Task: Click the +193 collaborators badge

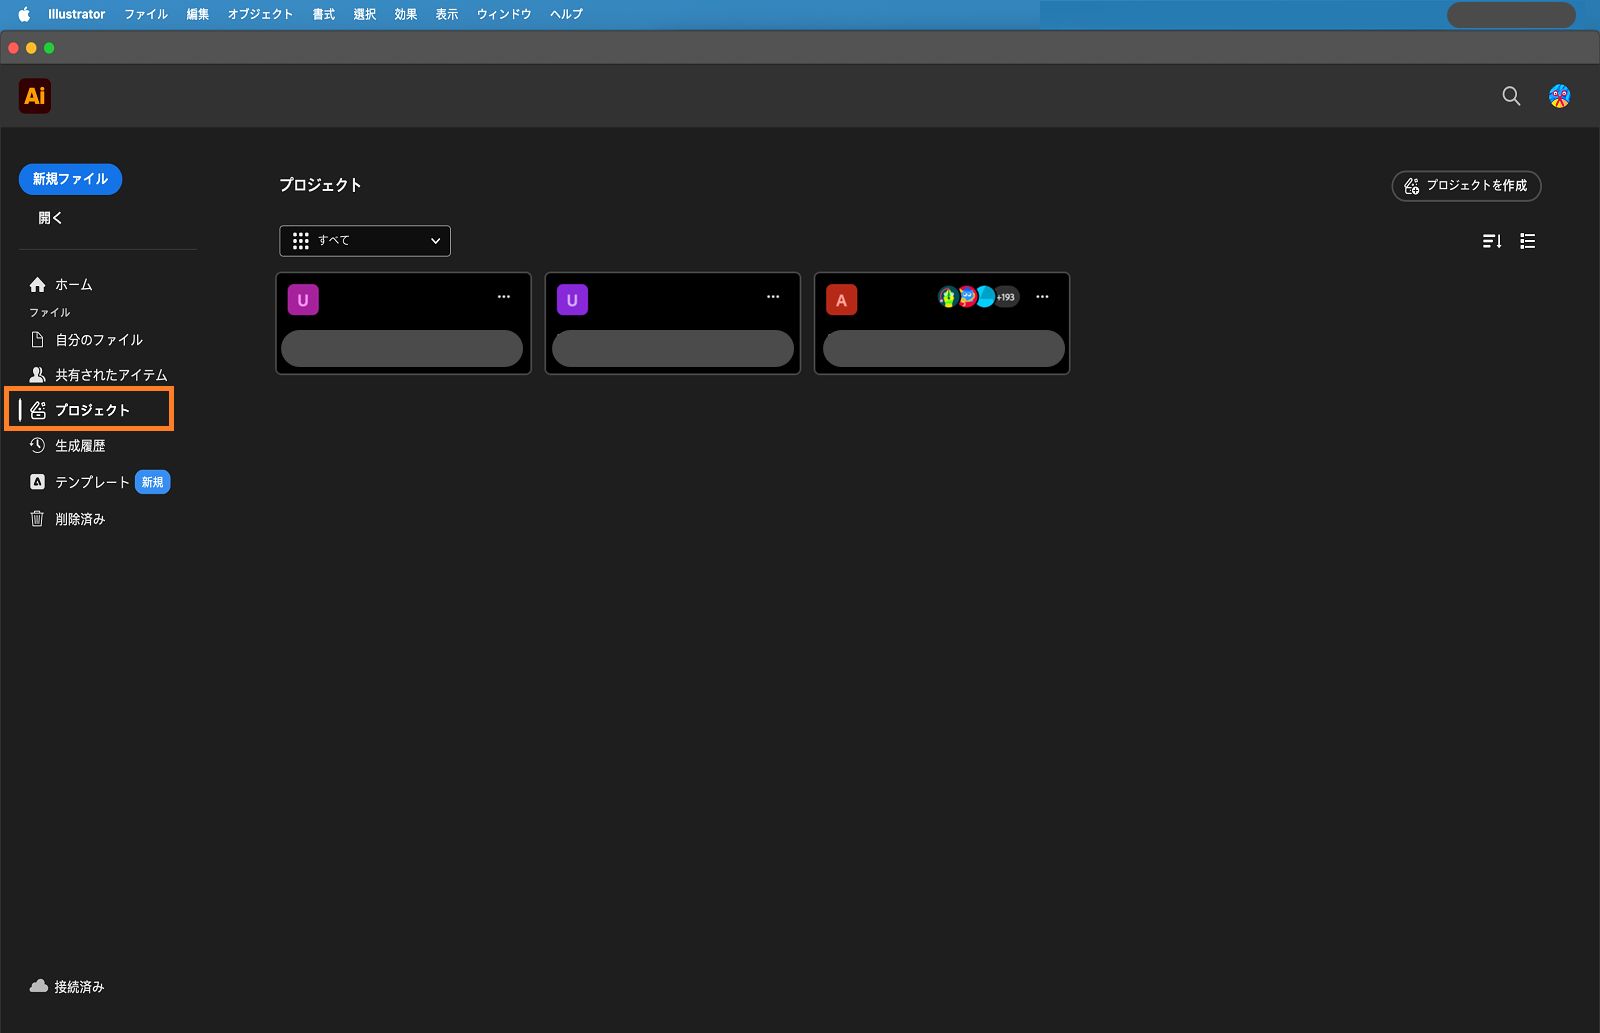Action: (x=1006, y=297)
